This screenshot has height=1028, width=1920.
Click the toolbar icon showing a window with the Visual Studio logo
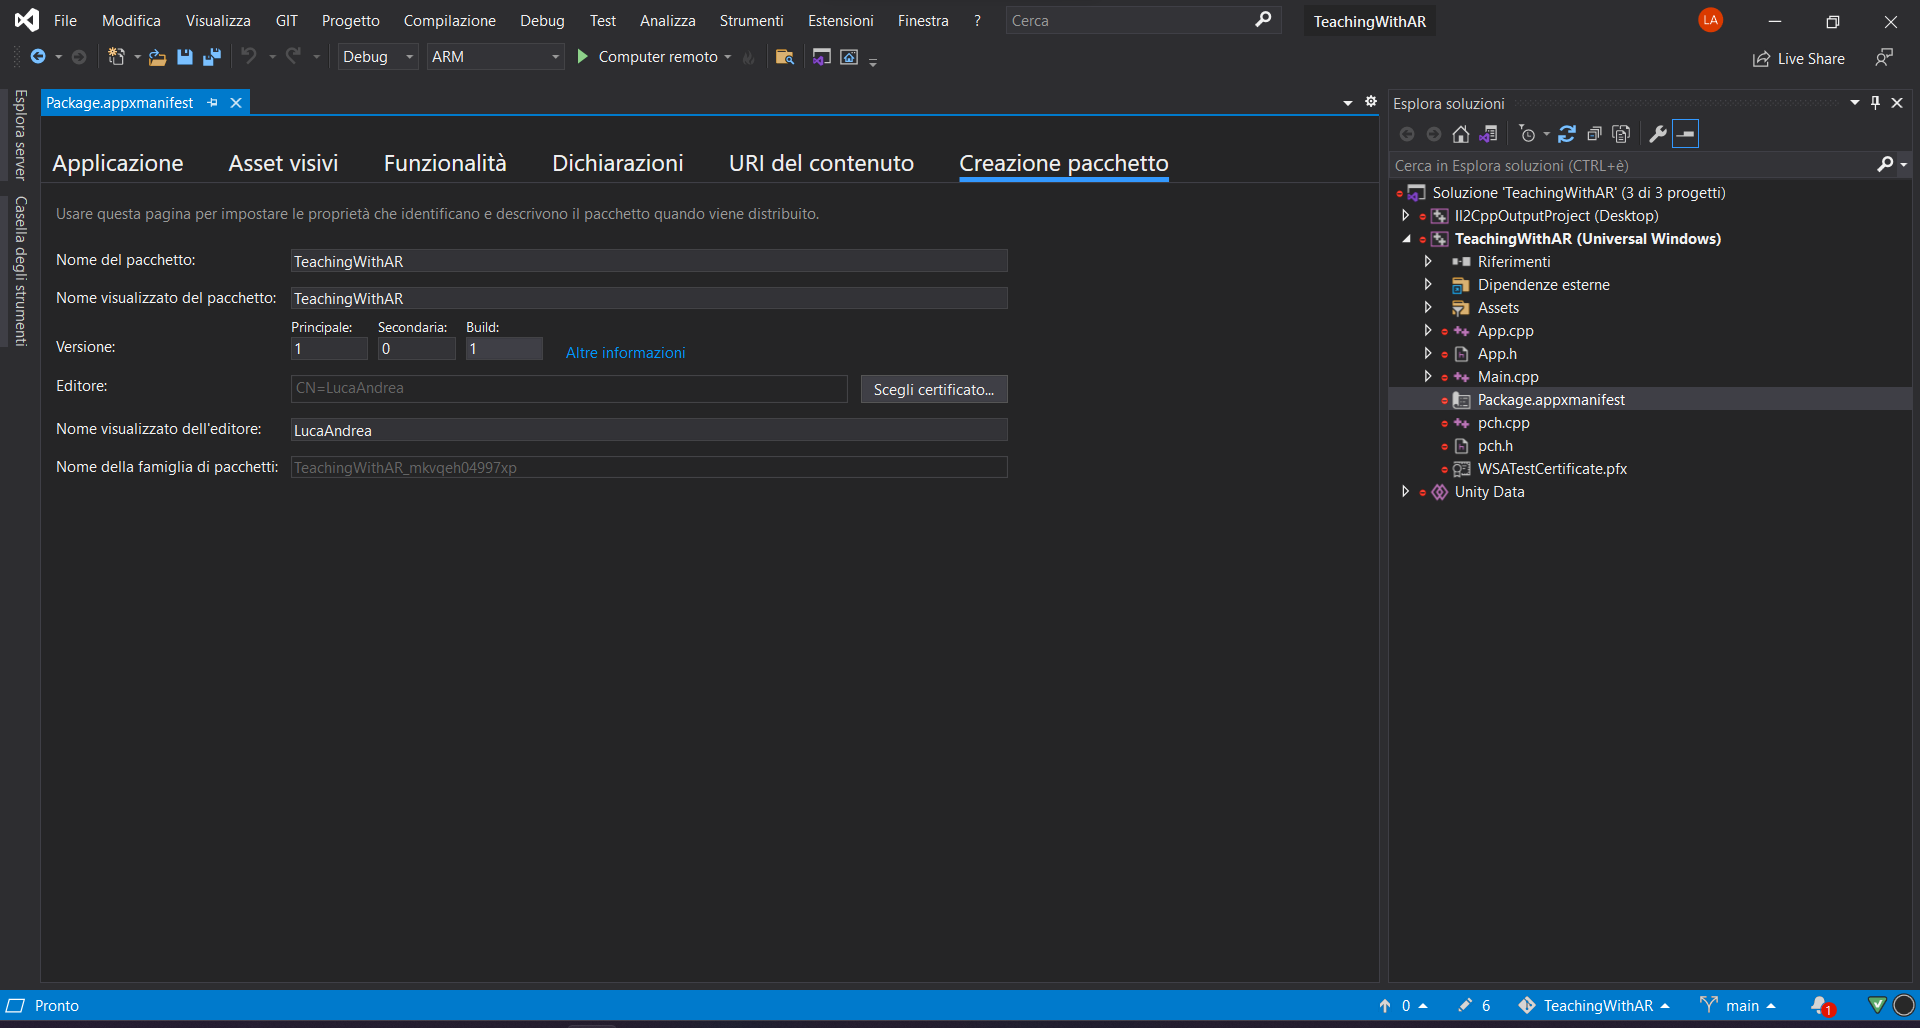(x=822, y=57)
